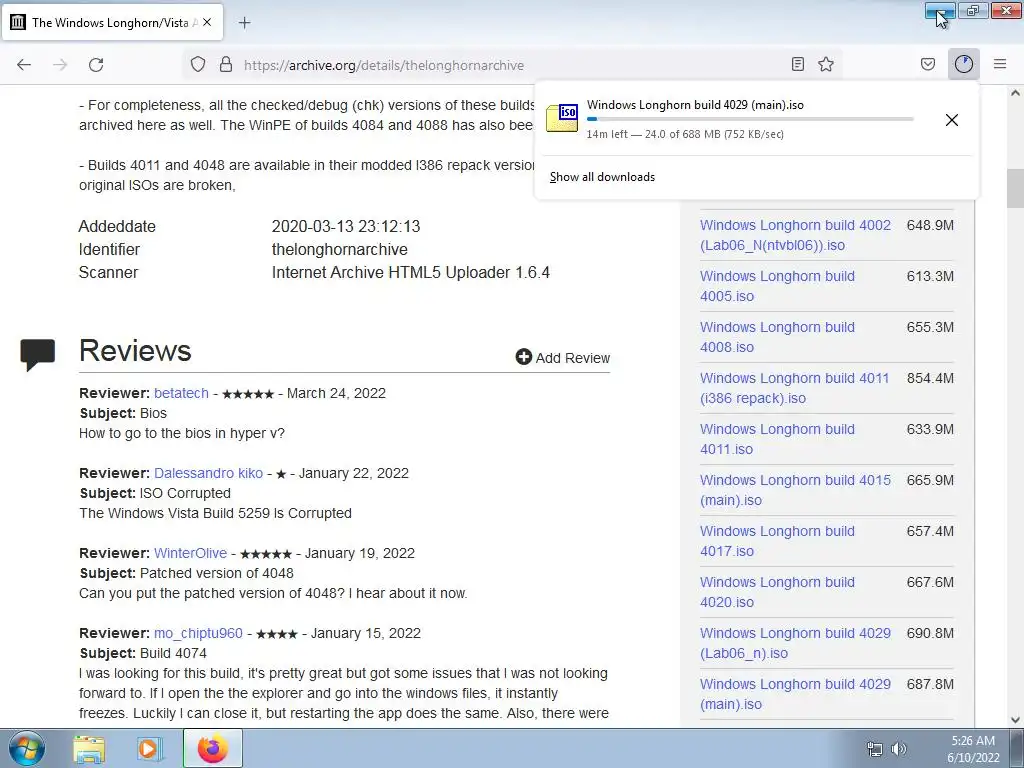Open Windows Explorer from the taskbar
This screenshot has width=1024, height=768.
pos(89,748)
